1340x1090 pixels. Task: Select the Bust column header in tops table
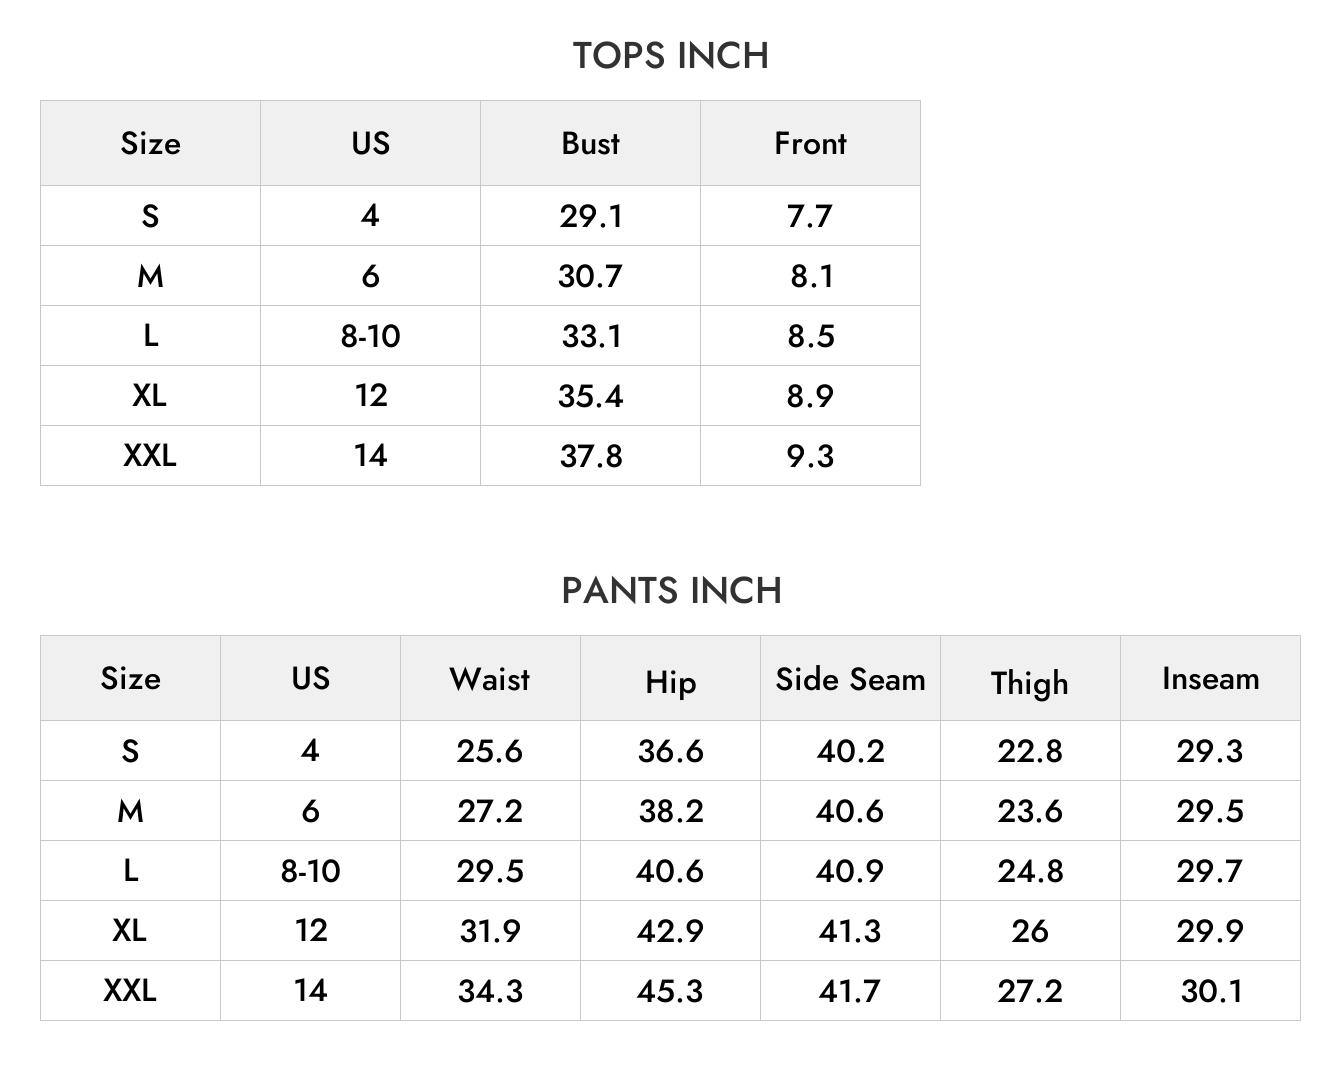click(x=590, y=143)
